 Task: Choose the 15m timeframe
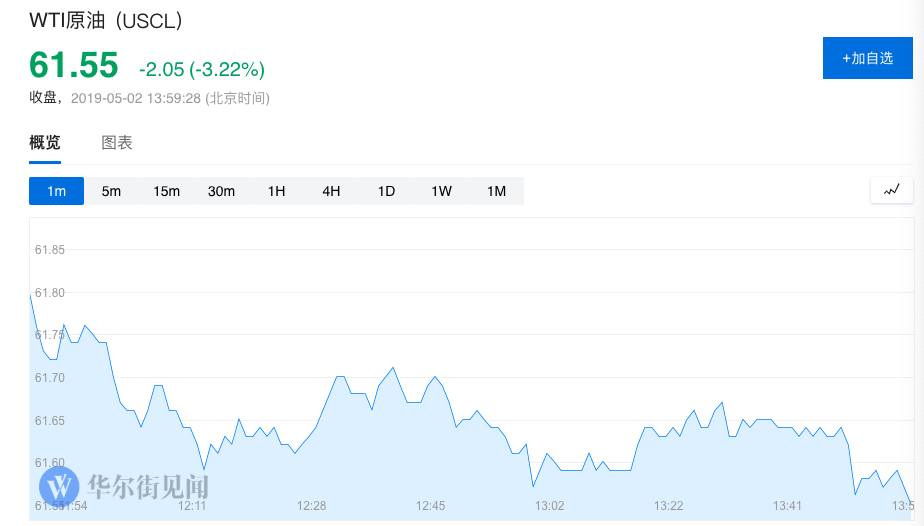(x=166, y=191)
